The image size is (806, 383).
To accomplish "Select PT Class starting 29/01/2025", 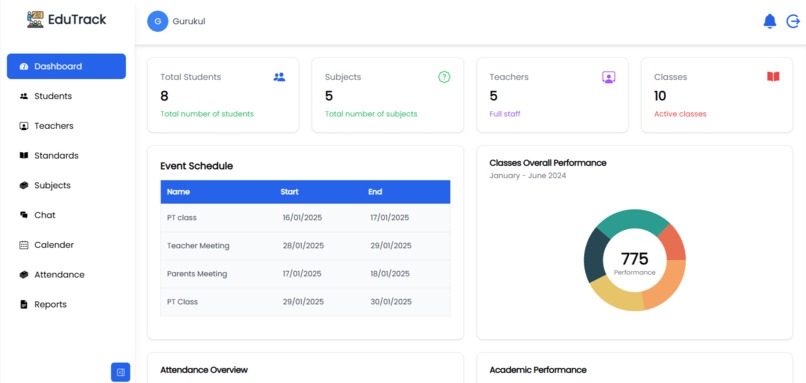I will 305,302.
